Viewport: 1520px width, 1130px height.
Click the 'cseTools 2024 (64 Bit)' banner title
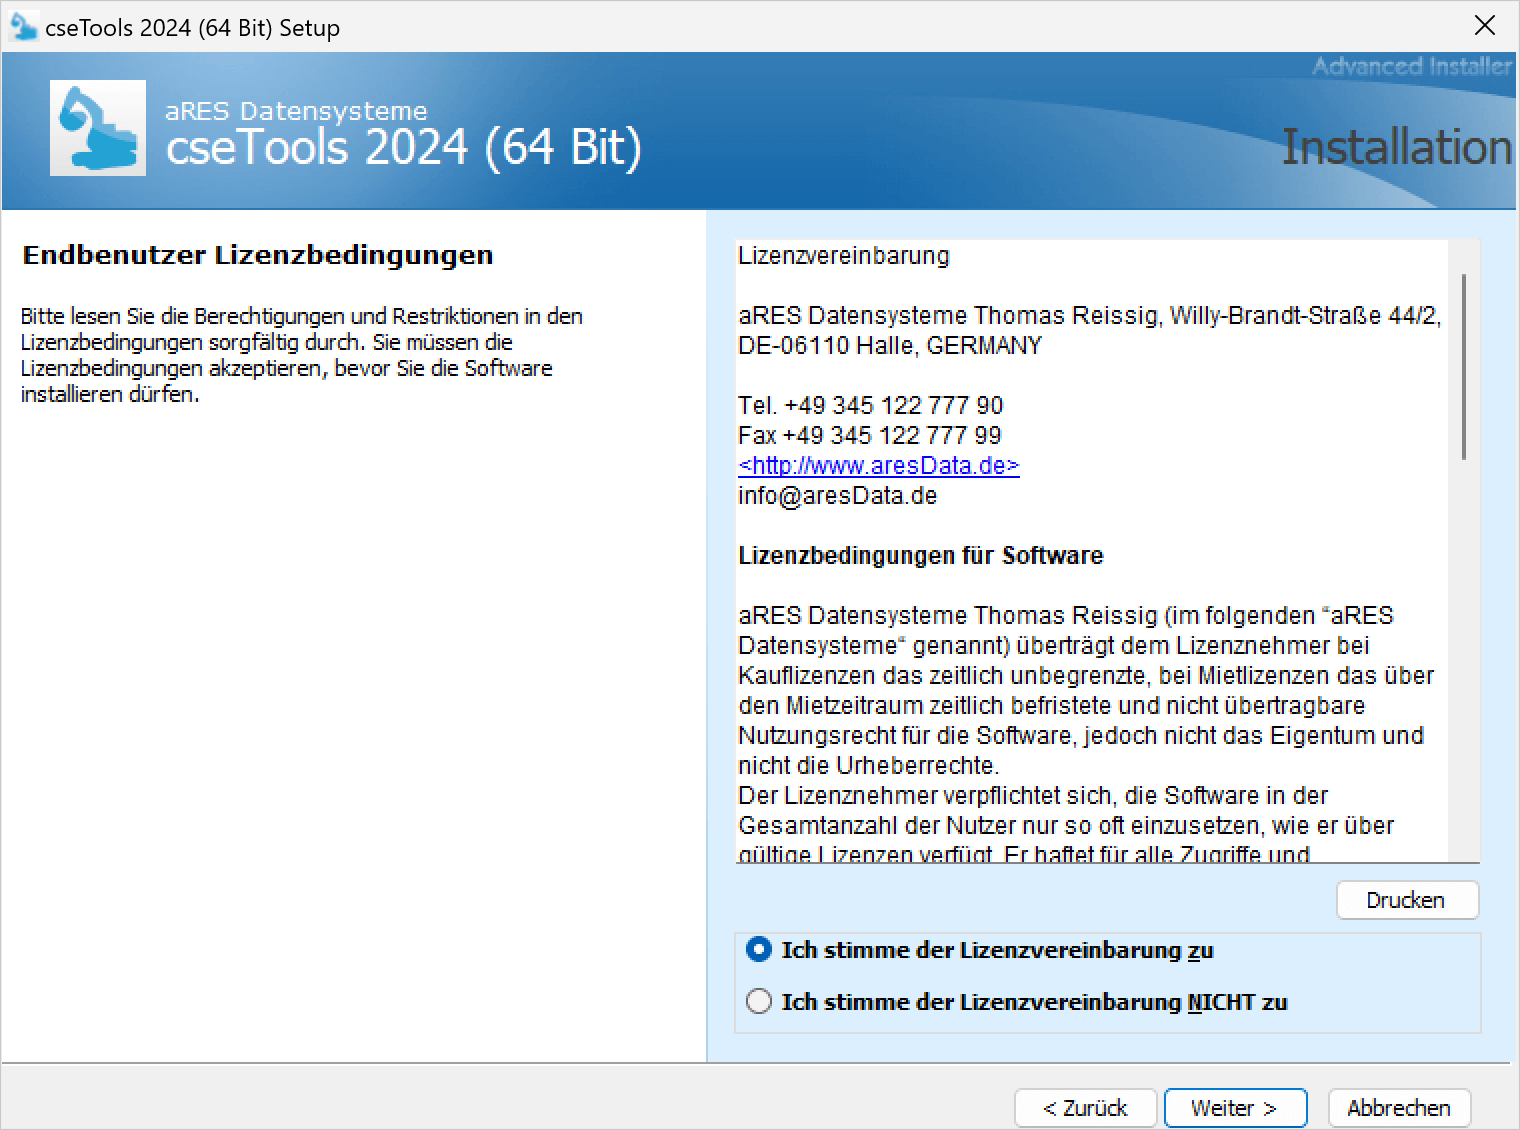click(403, 148)
